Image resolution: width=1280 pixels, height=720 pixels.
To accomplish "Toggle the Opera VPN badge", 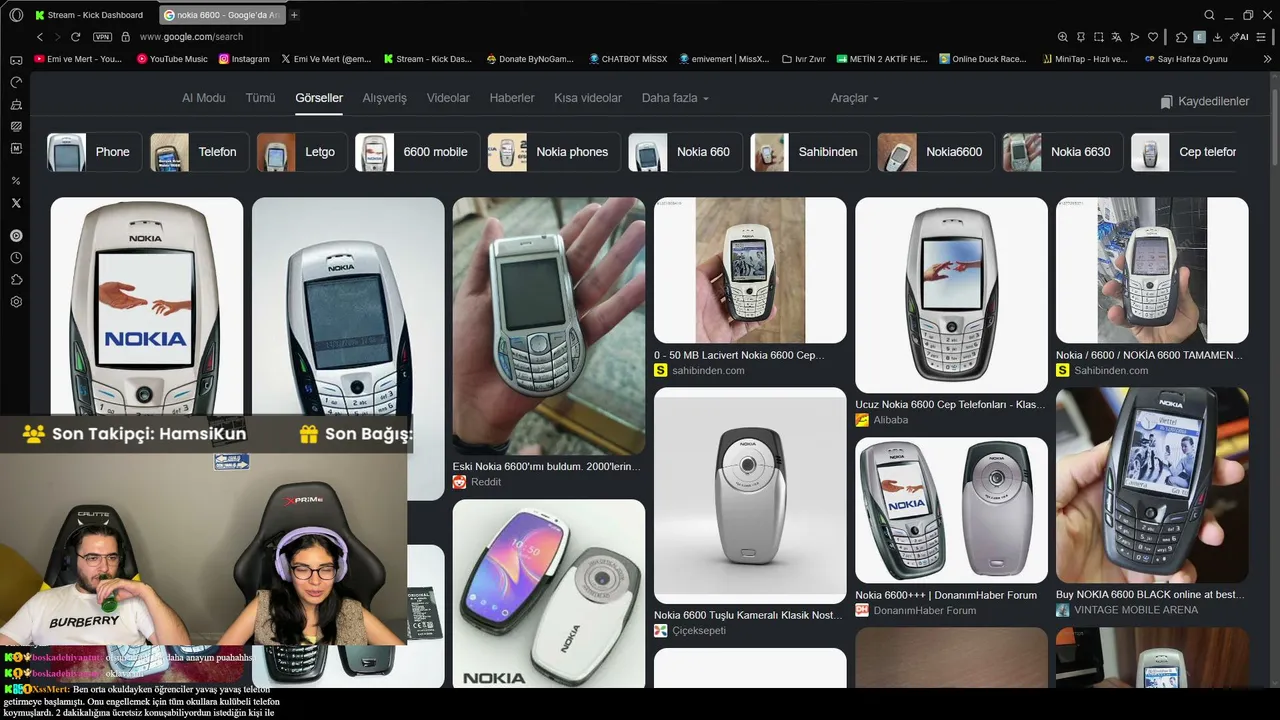I will (102, 37).
